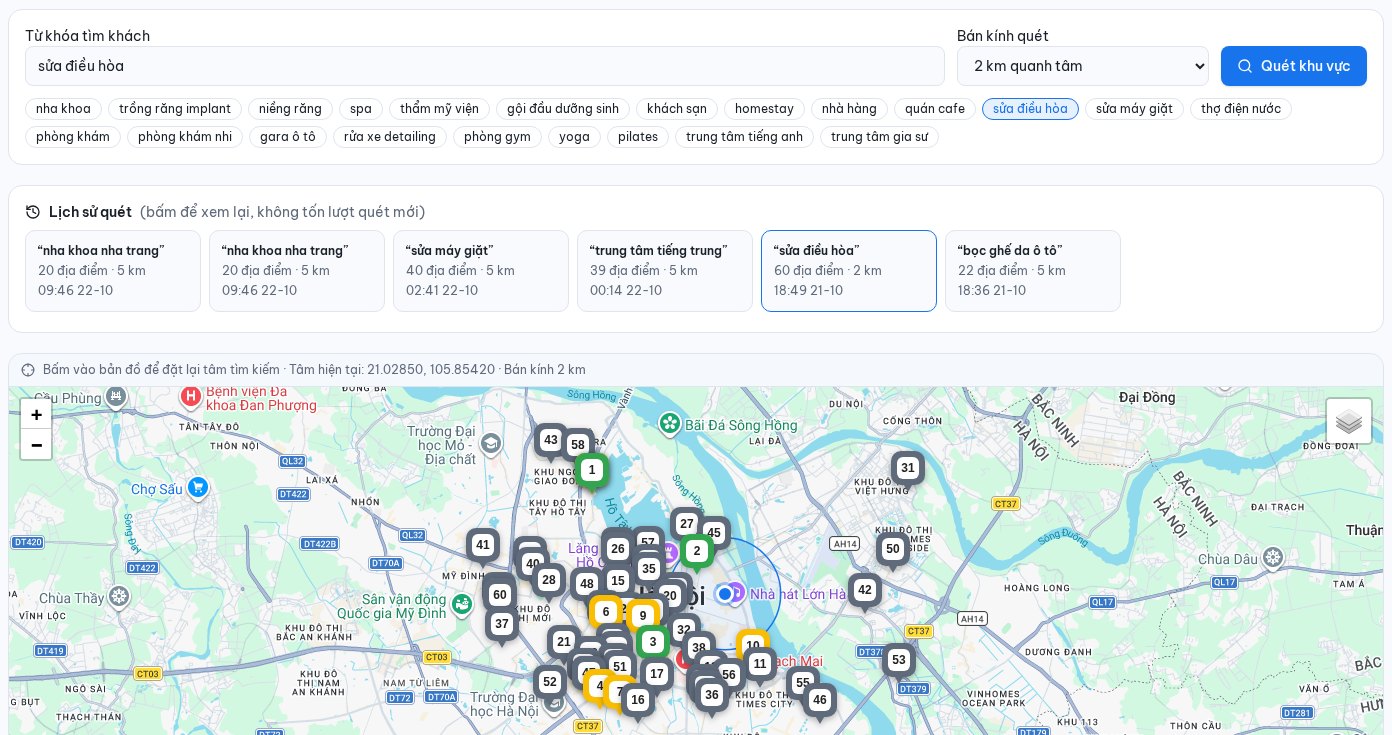Select map marker number 42

(x=865, y=590)
